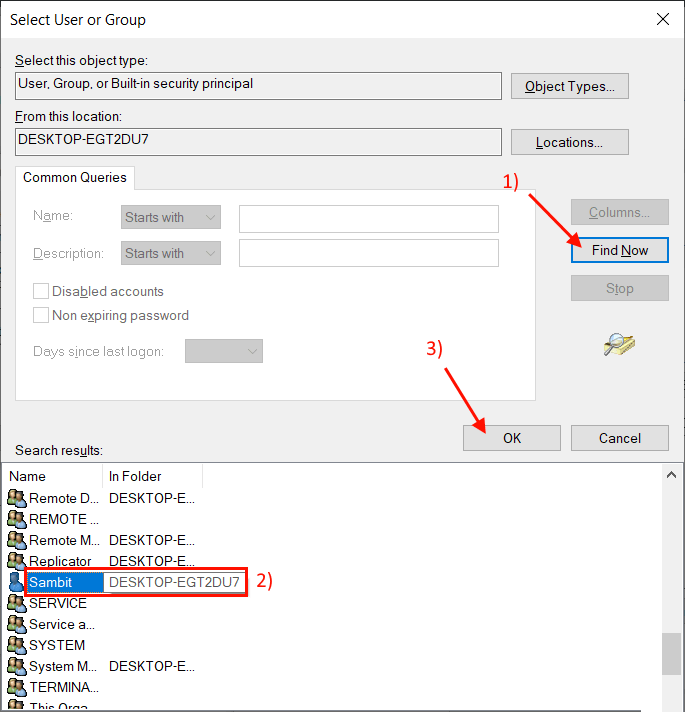The height and width of the screenshot is (712, 685).
Task: Select the Sambit user icon
Action: coord(16,582)
